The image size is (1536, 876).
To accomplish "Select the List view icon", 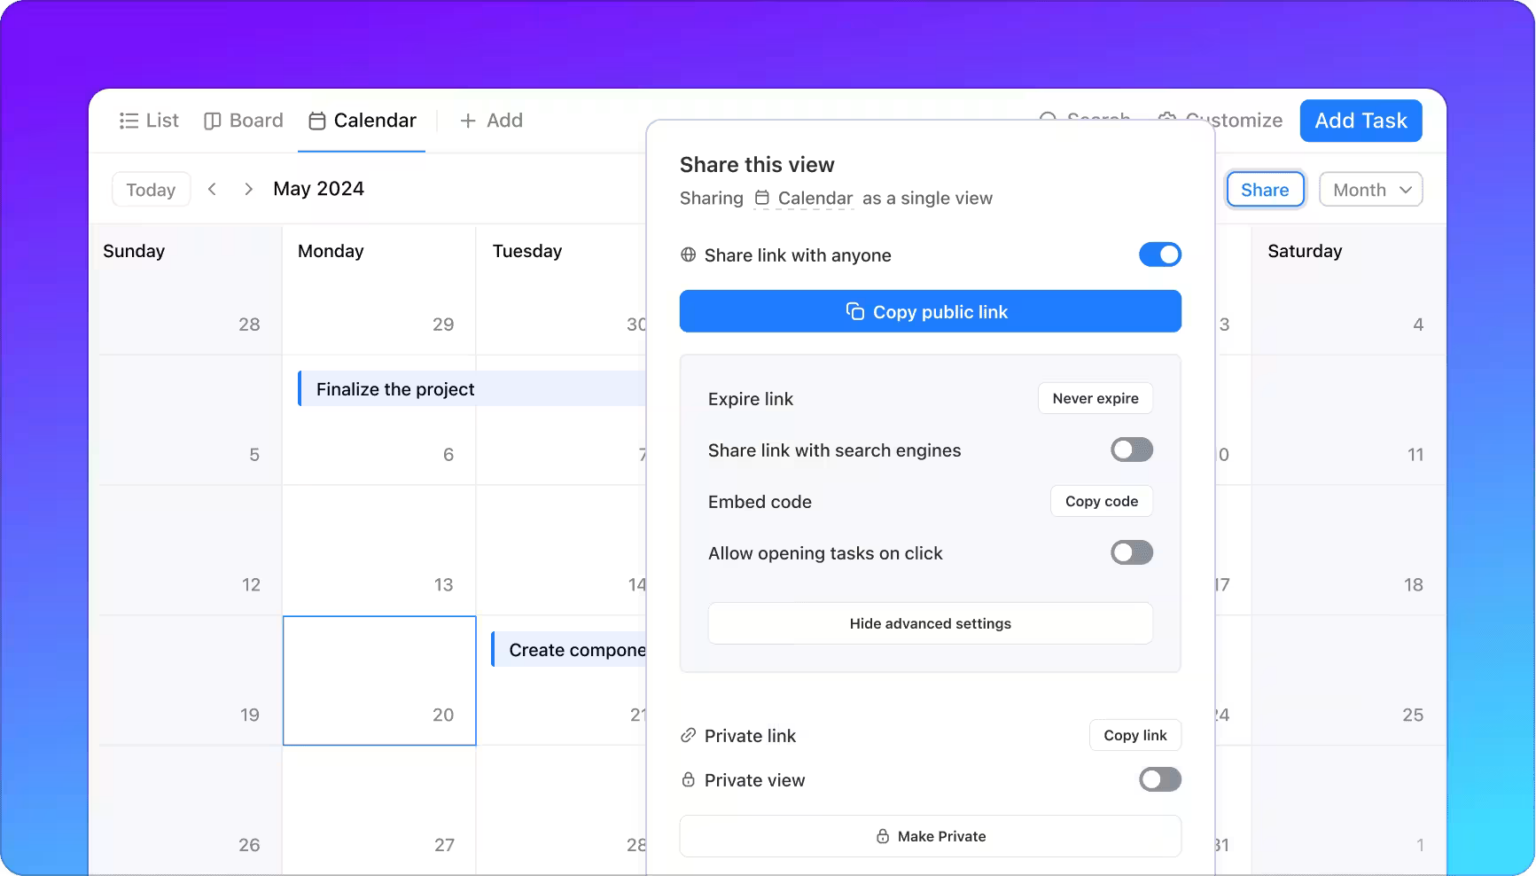I will (x=127, y=120).
